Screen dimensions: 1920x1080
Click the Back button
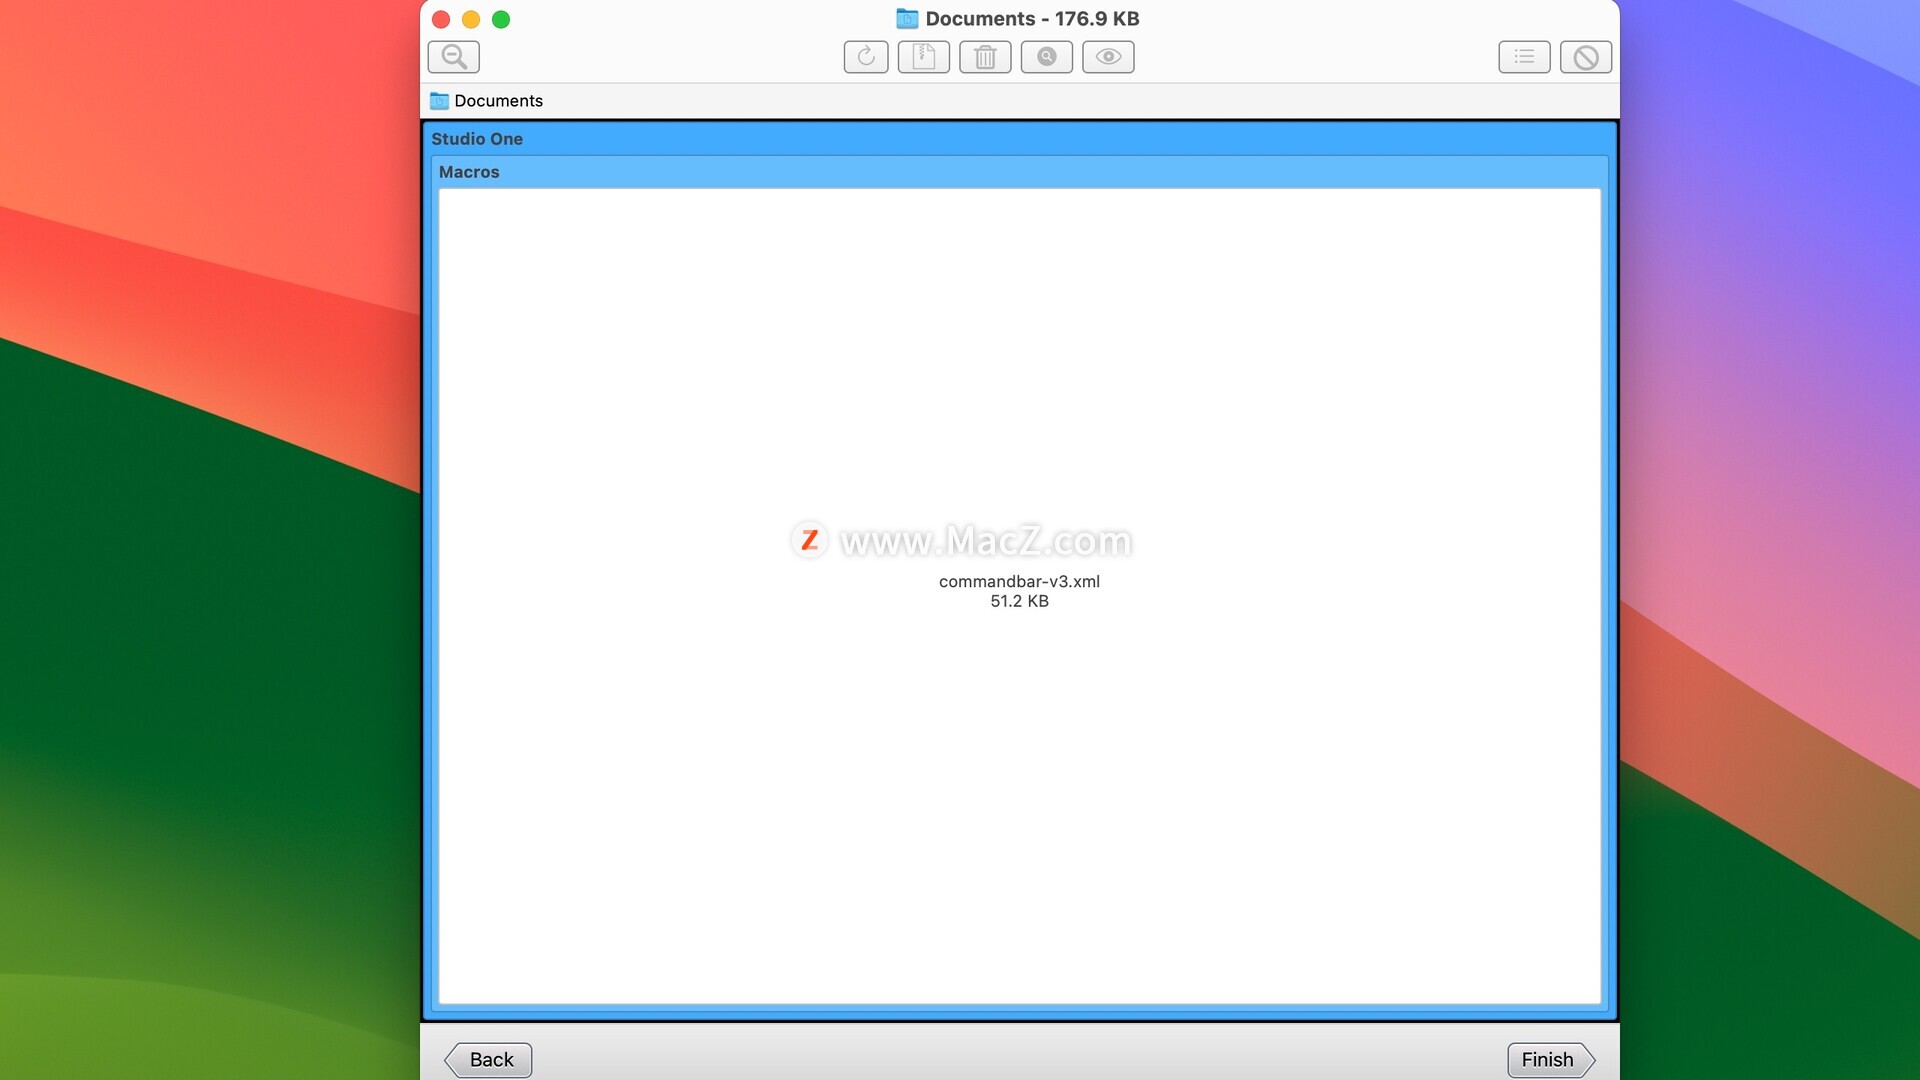click(x=488, y=1060)
